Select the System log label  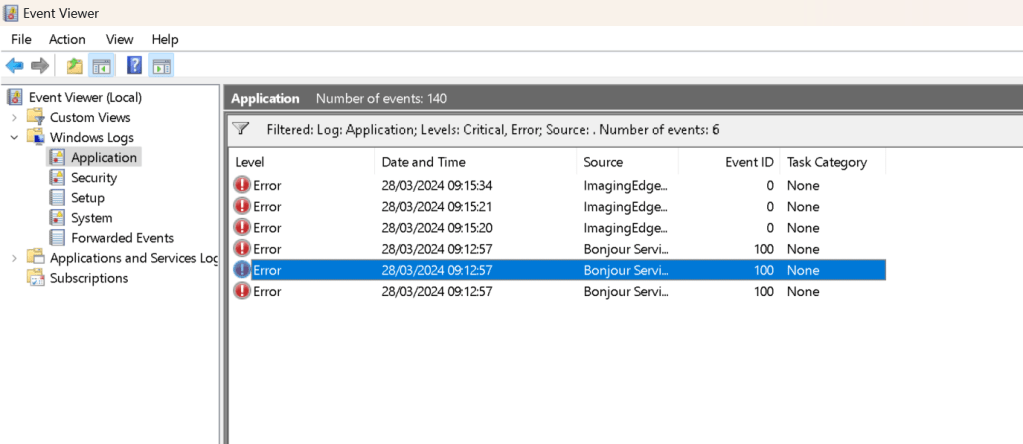click(x=91, y=218)
